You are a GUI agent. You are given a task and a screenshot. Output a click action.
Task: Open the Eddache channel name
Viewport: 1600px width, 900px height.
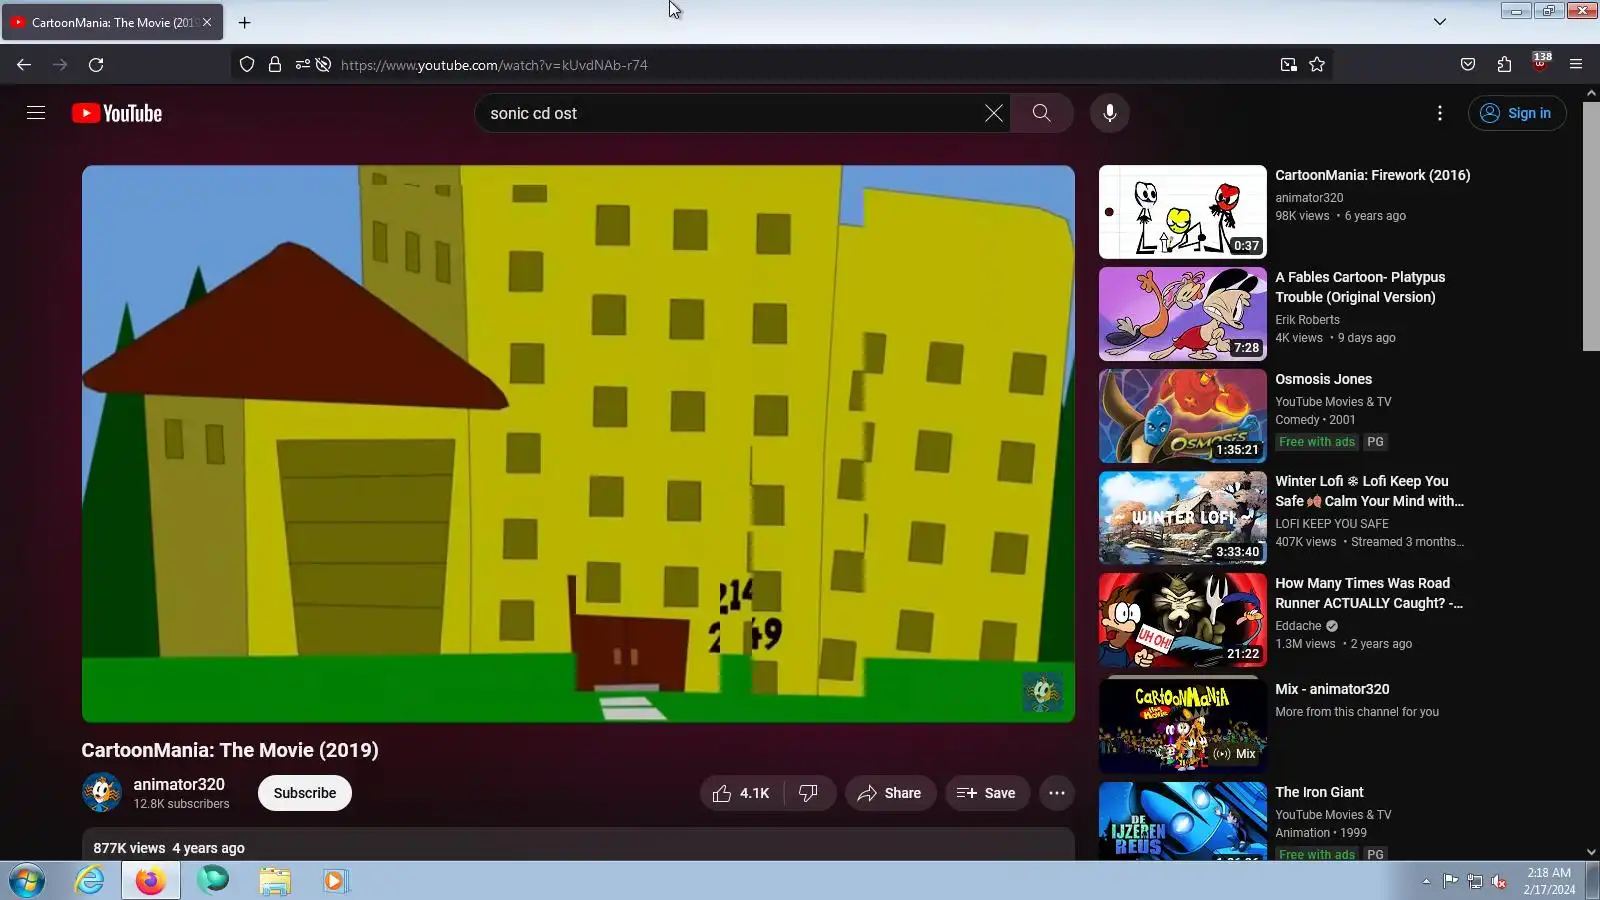pos(1298,626)
